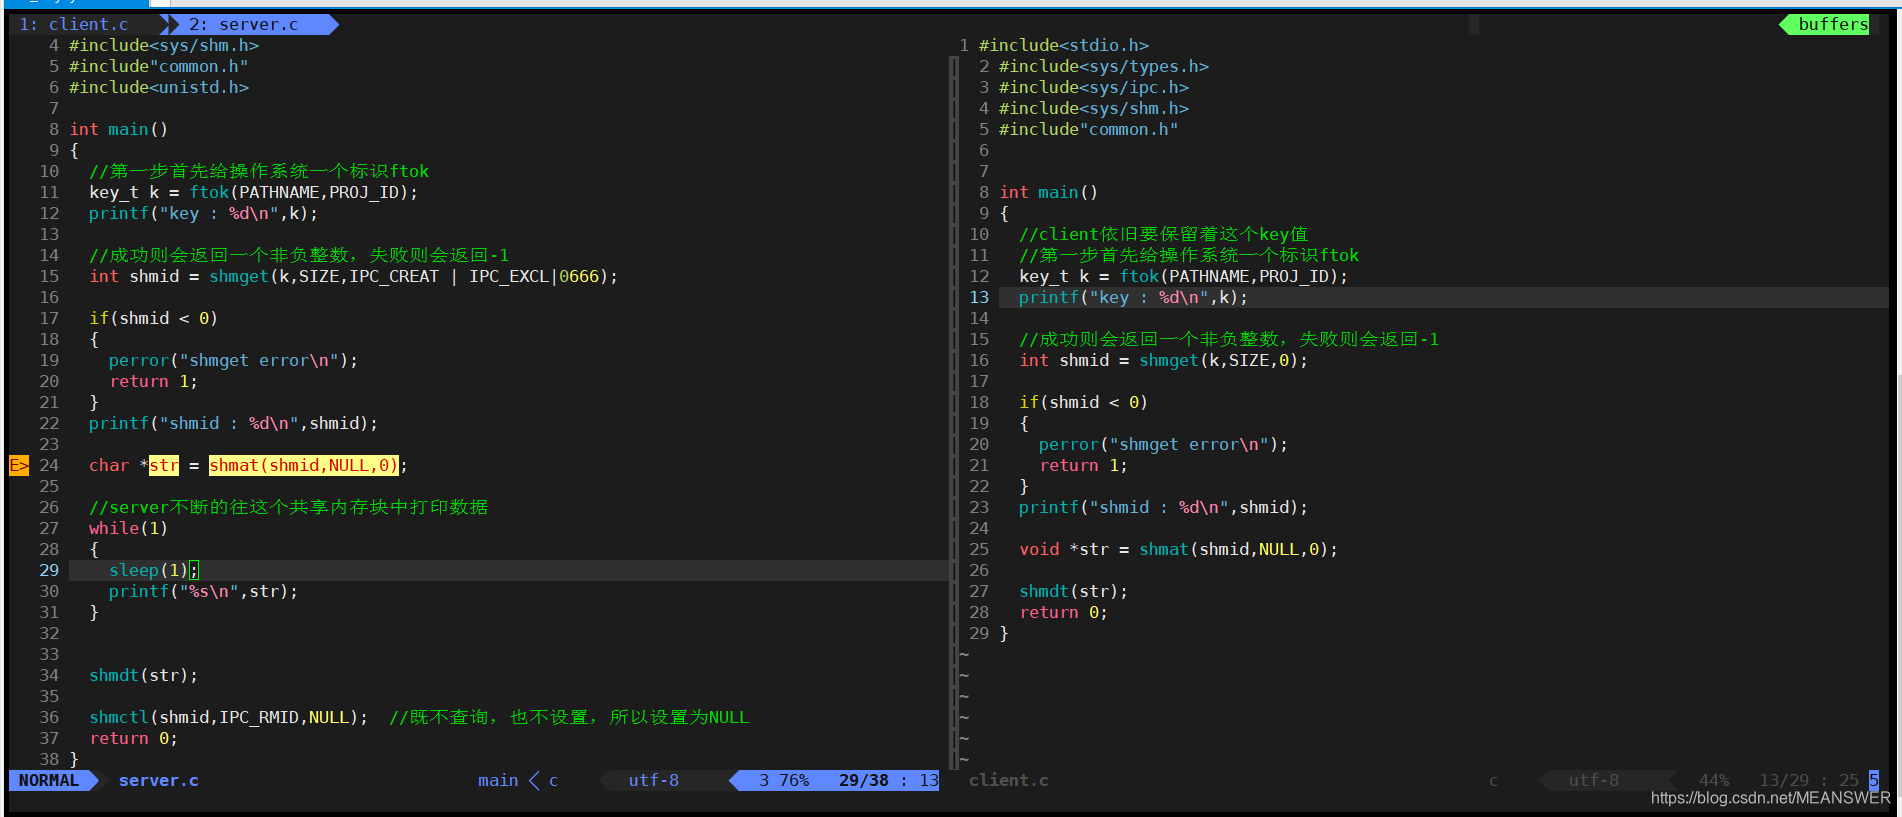The image size is (1902, 817).
Task: Click printf shmid line in client.c
Action: click(x=1163, y=507)
